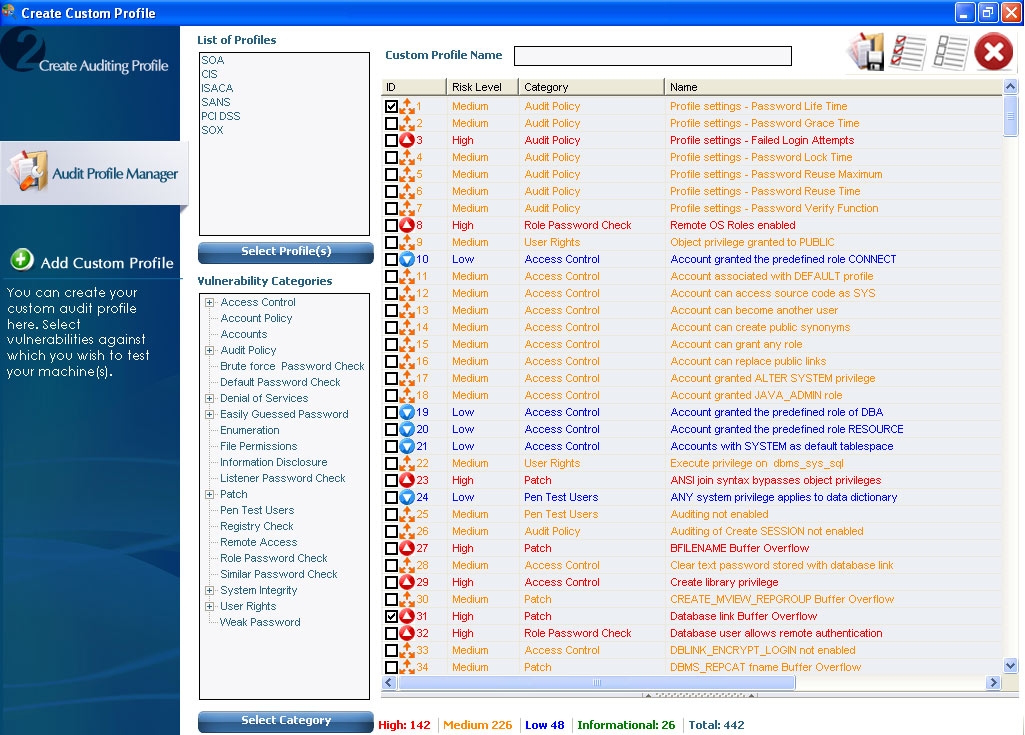Click the red high-risk icon on row 3
1025x735 pixels.
point(407,140)
